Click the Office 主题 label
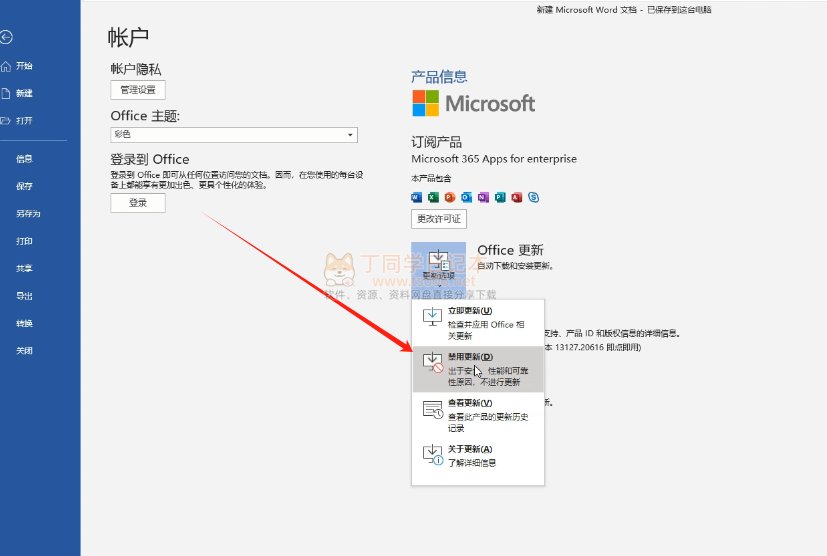Image resolution: width=827 pixels, height=556 pixels. [145, 116]
